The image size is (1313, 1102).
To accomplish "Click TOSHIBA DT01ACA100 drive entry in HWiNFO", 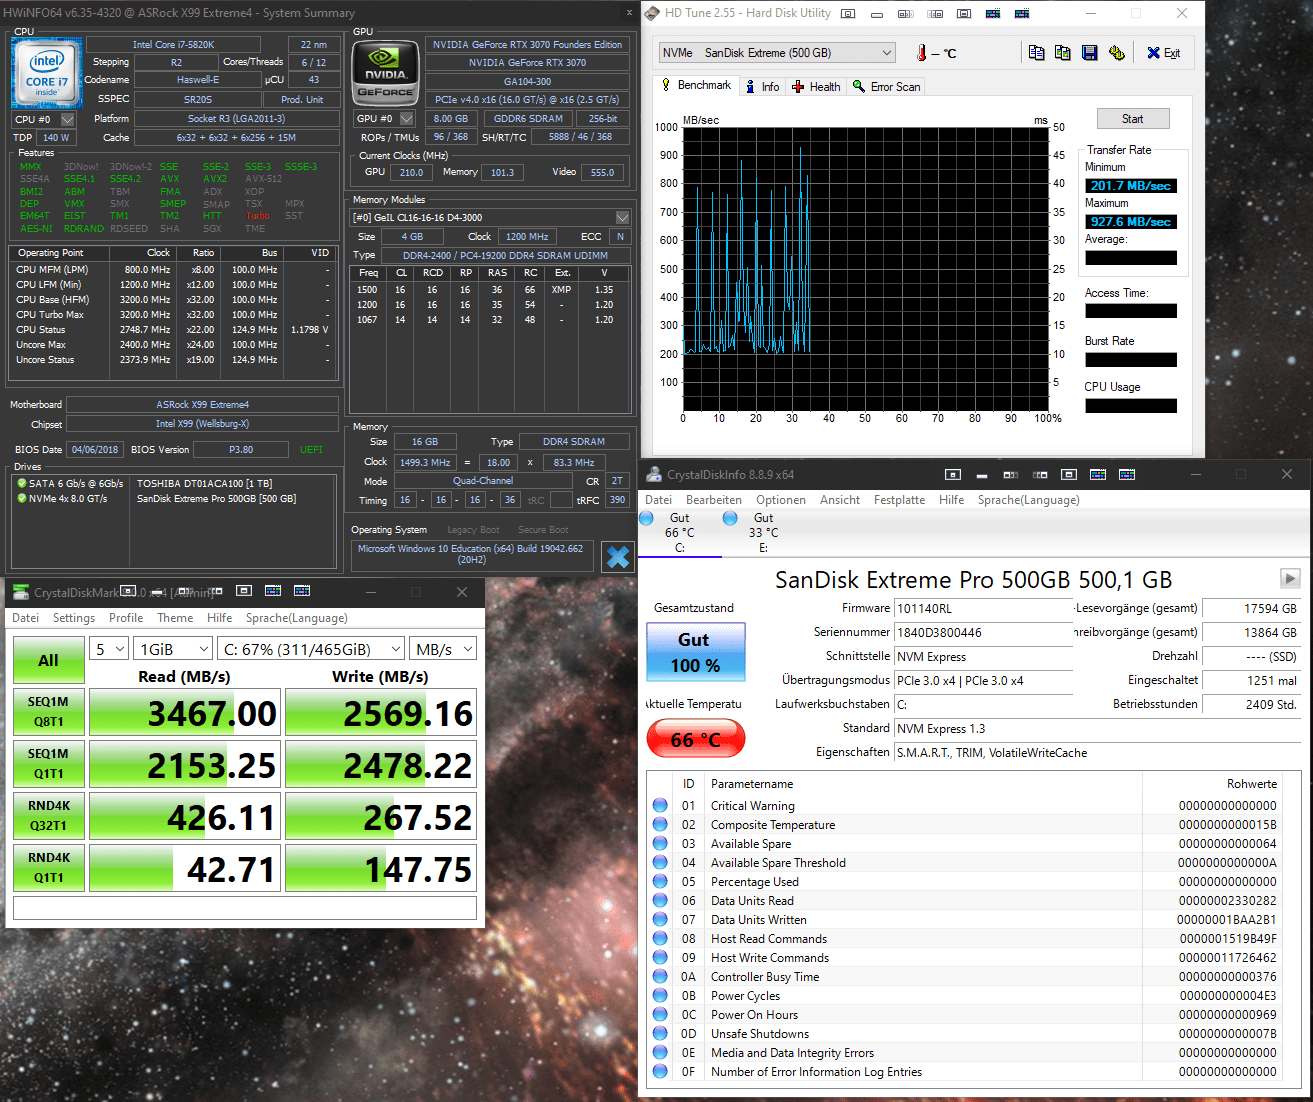I will click(204, 483).
